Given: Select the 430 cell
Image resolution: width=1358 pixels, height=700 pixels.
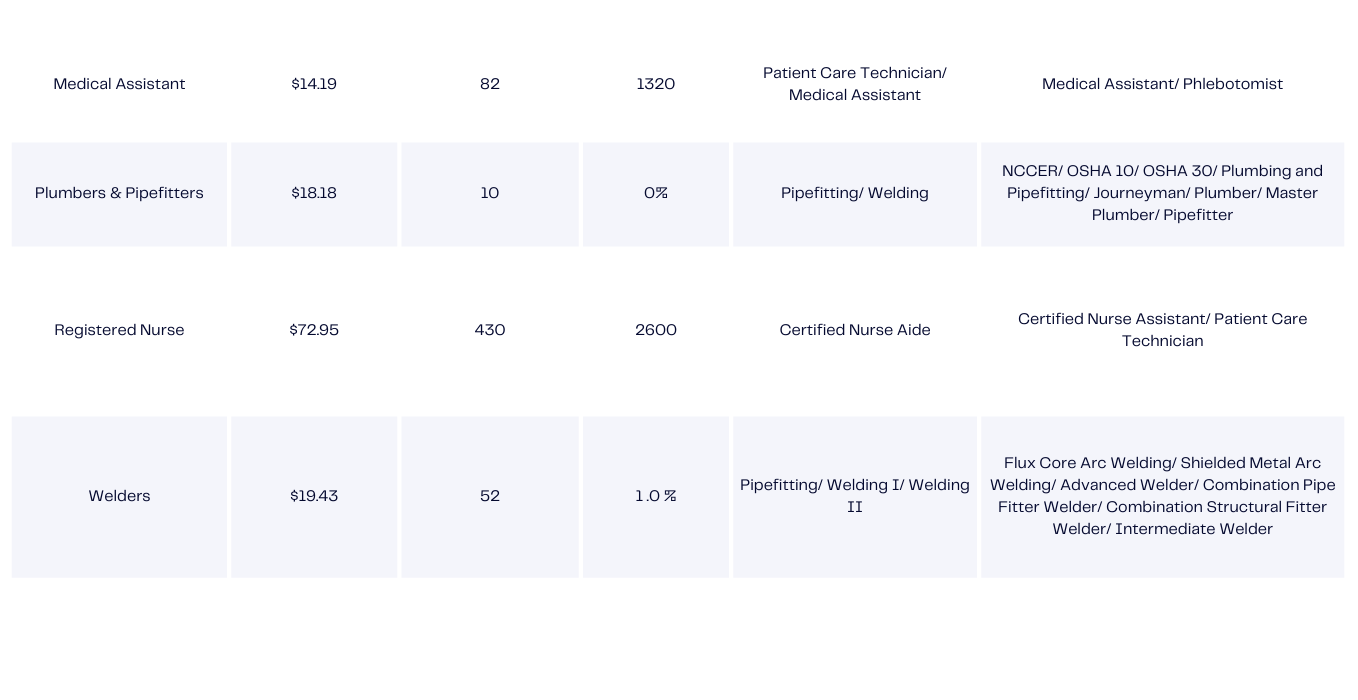Looking at the screenshot, I should click(x=490, y=330).
